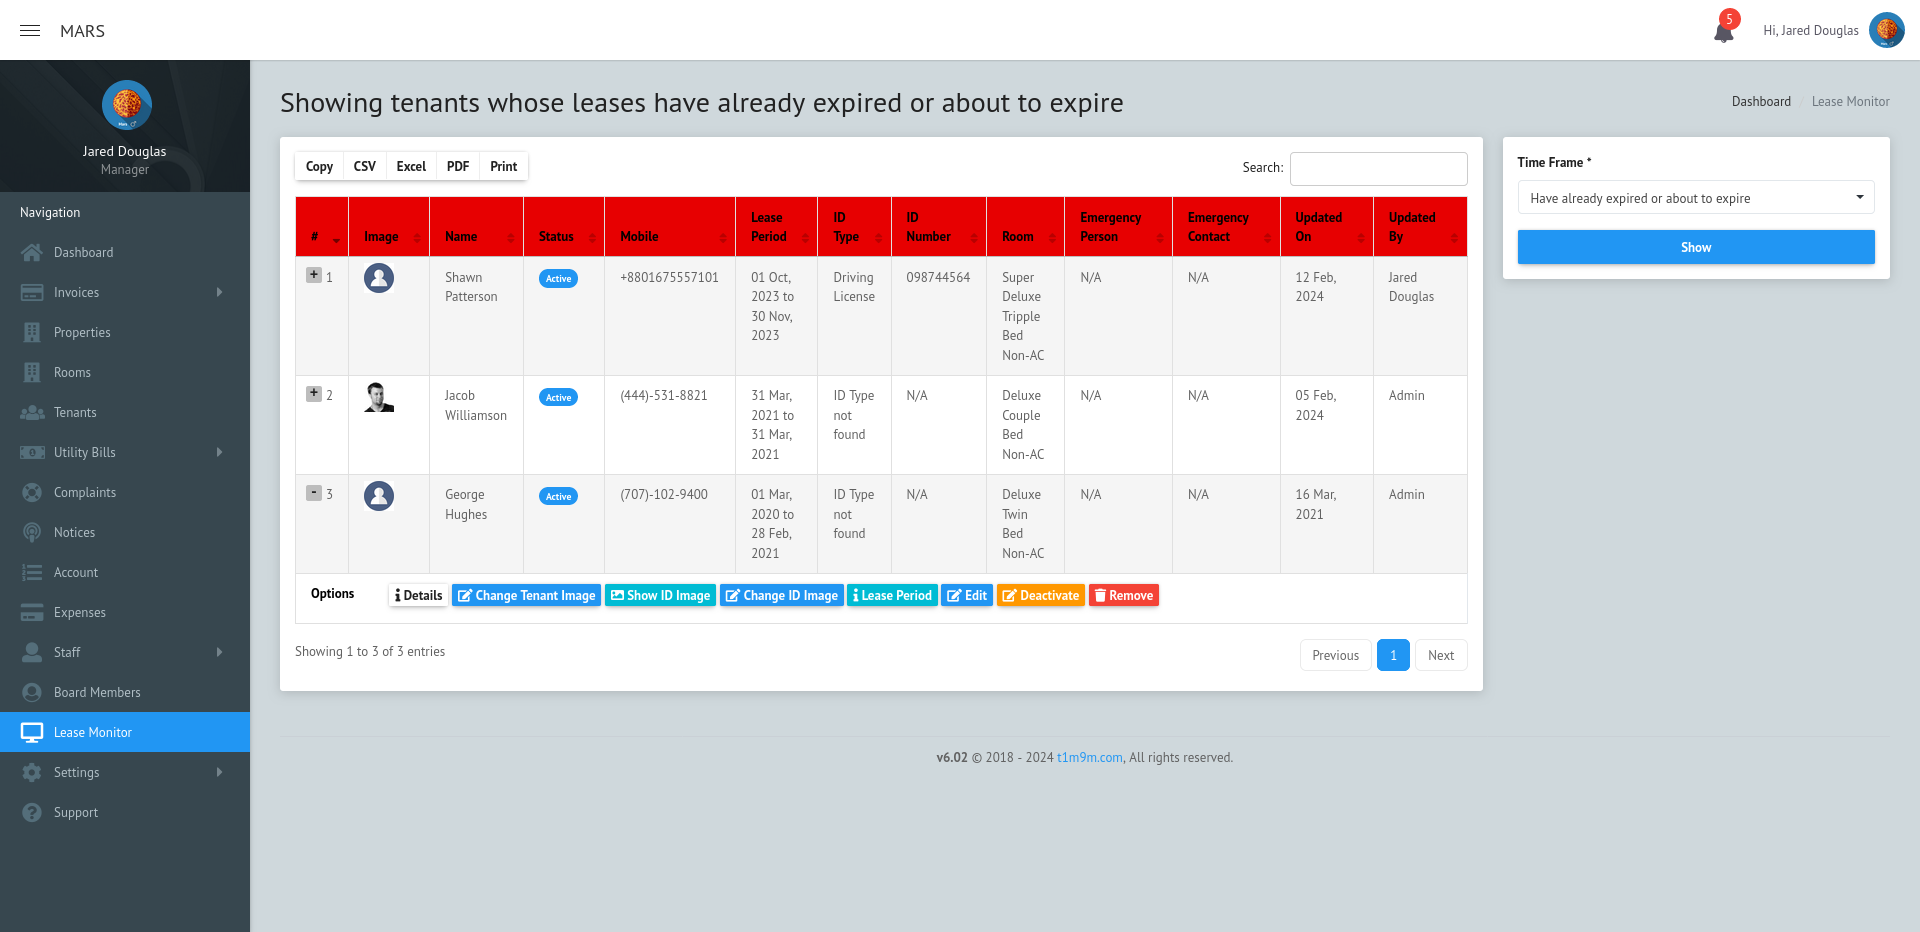
Task: Expand the Staff submenu
Action: pos(67,652)
